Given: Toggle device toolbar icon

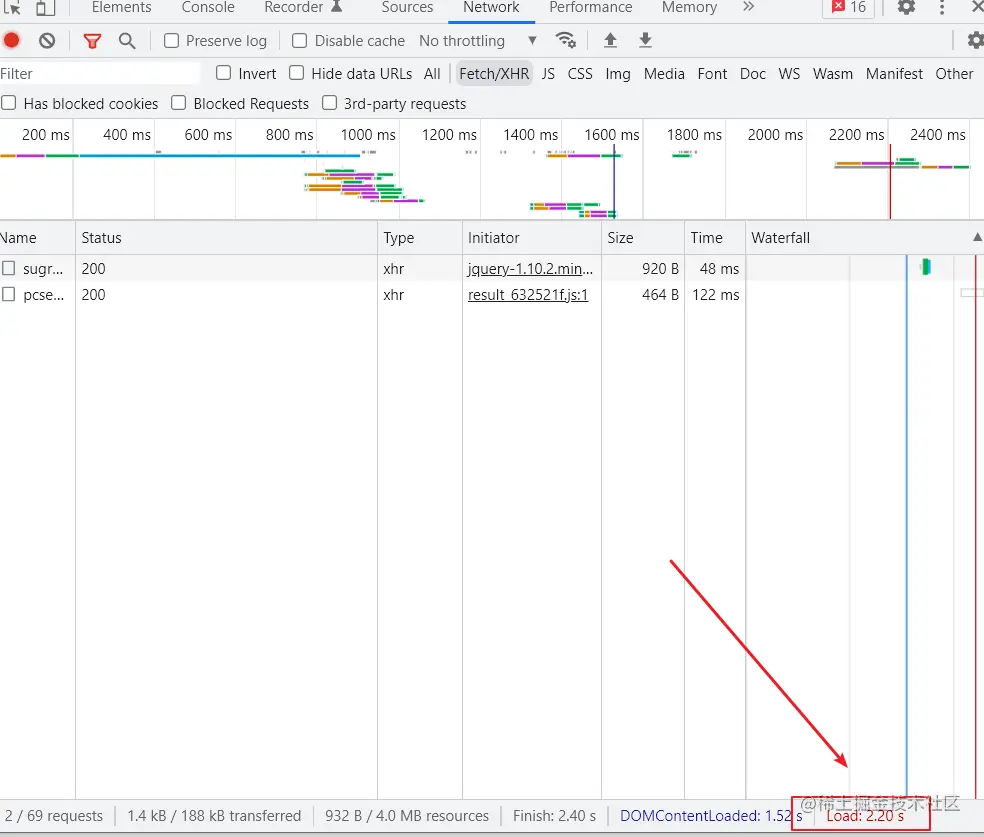Looking at the screenshot, I should (45, 8).
